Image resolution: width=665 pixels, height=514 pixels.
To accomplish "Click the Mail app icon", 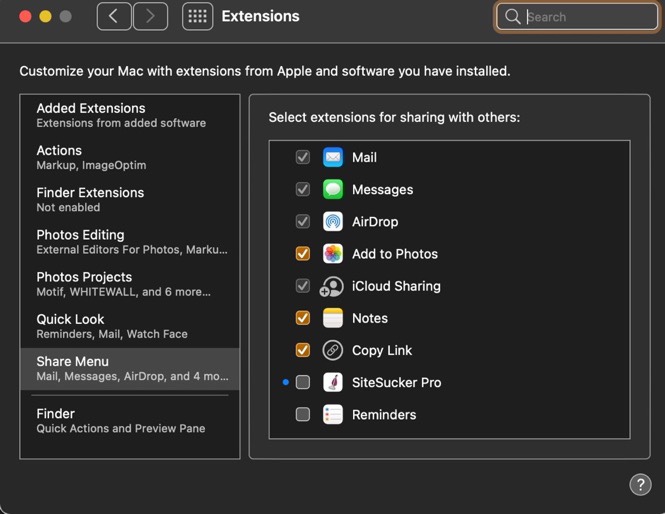I will point(333,158).
